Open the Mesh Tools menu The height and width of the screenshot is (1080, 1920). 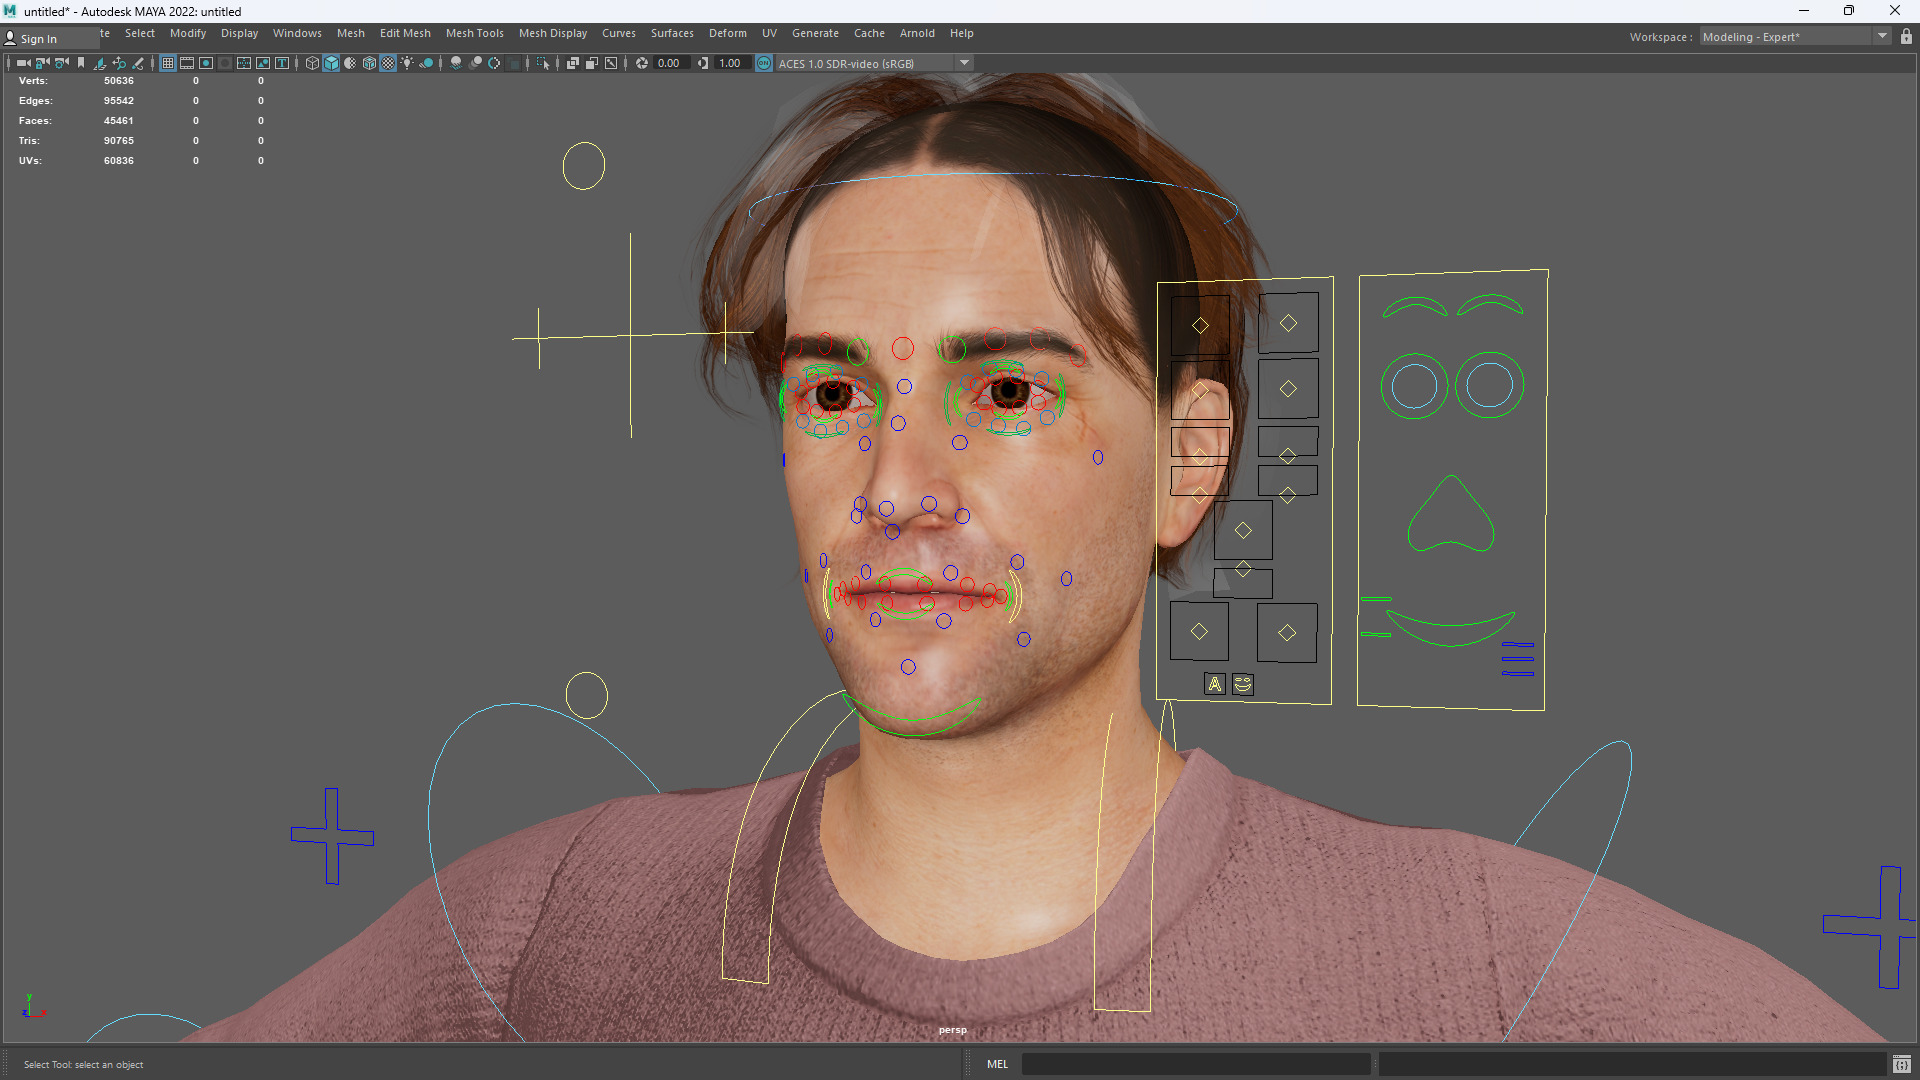pos(474,33)
